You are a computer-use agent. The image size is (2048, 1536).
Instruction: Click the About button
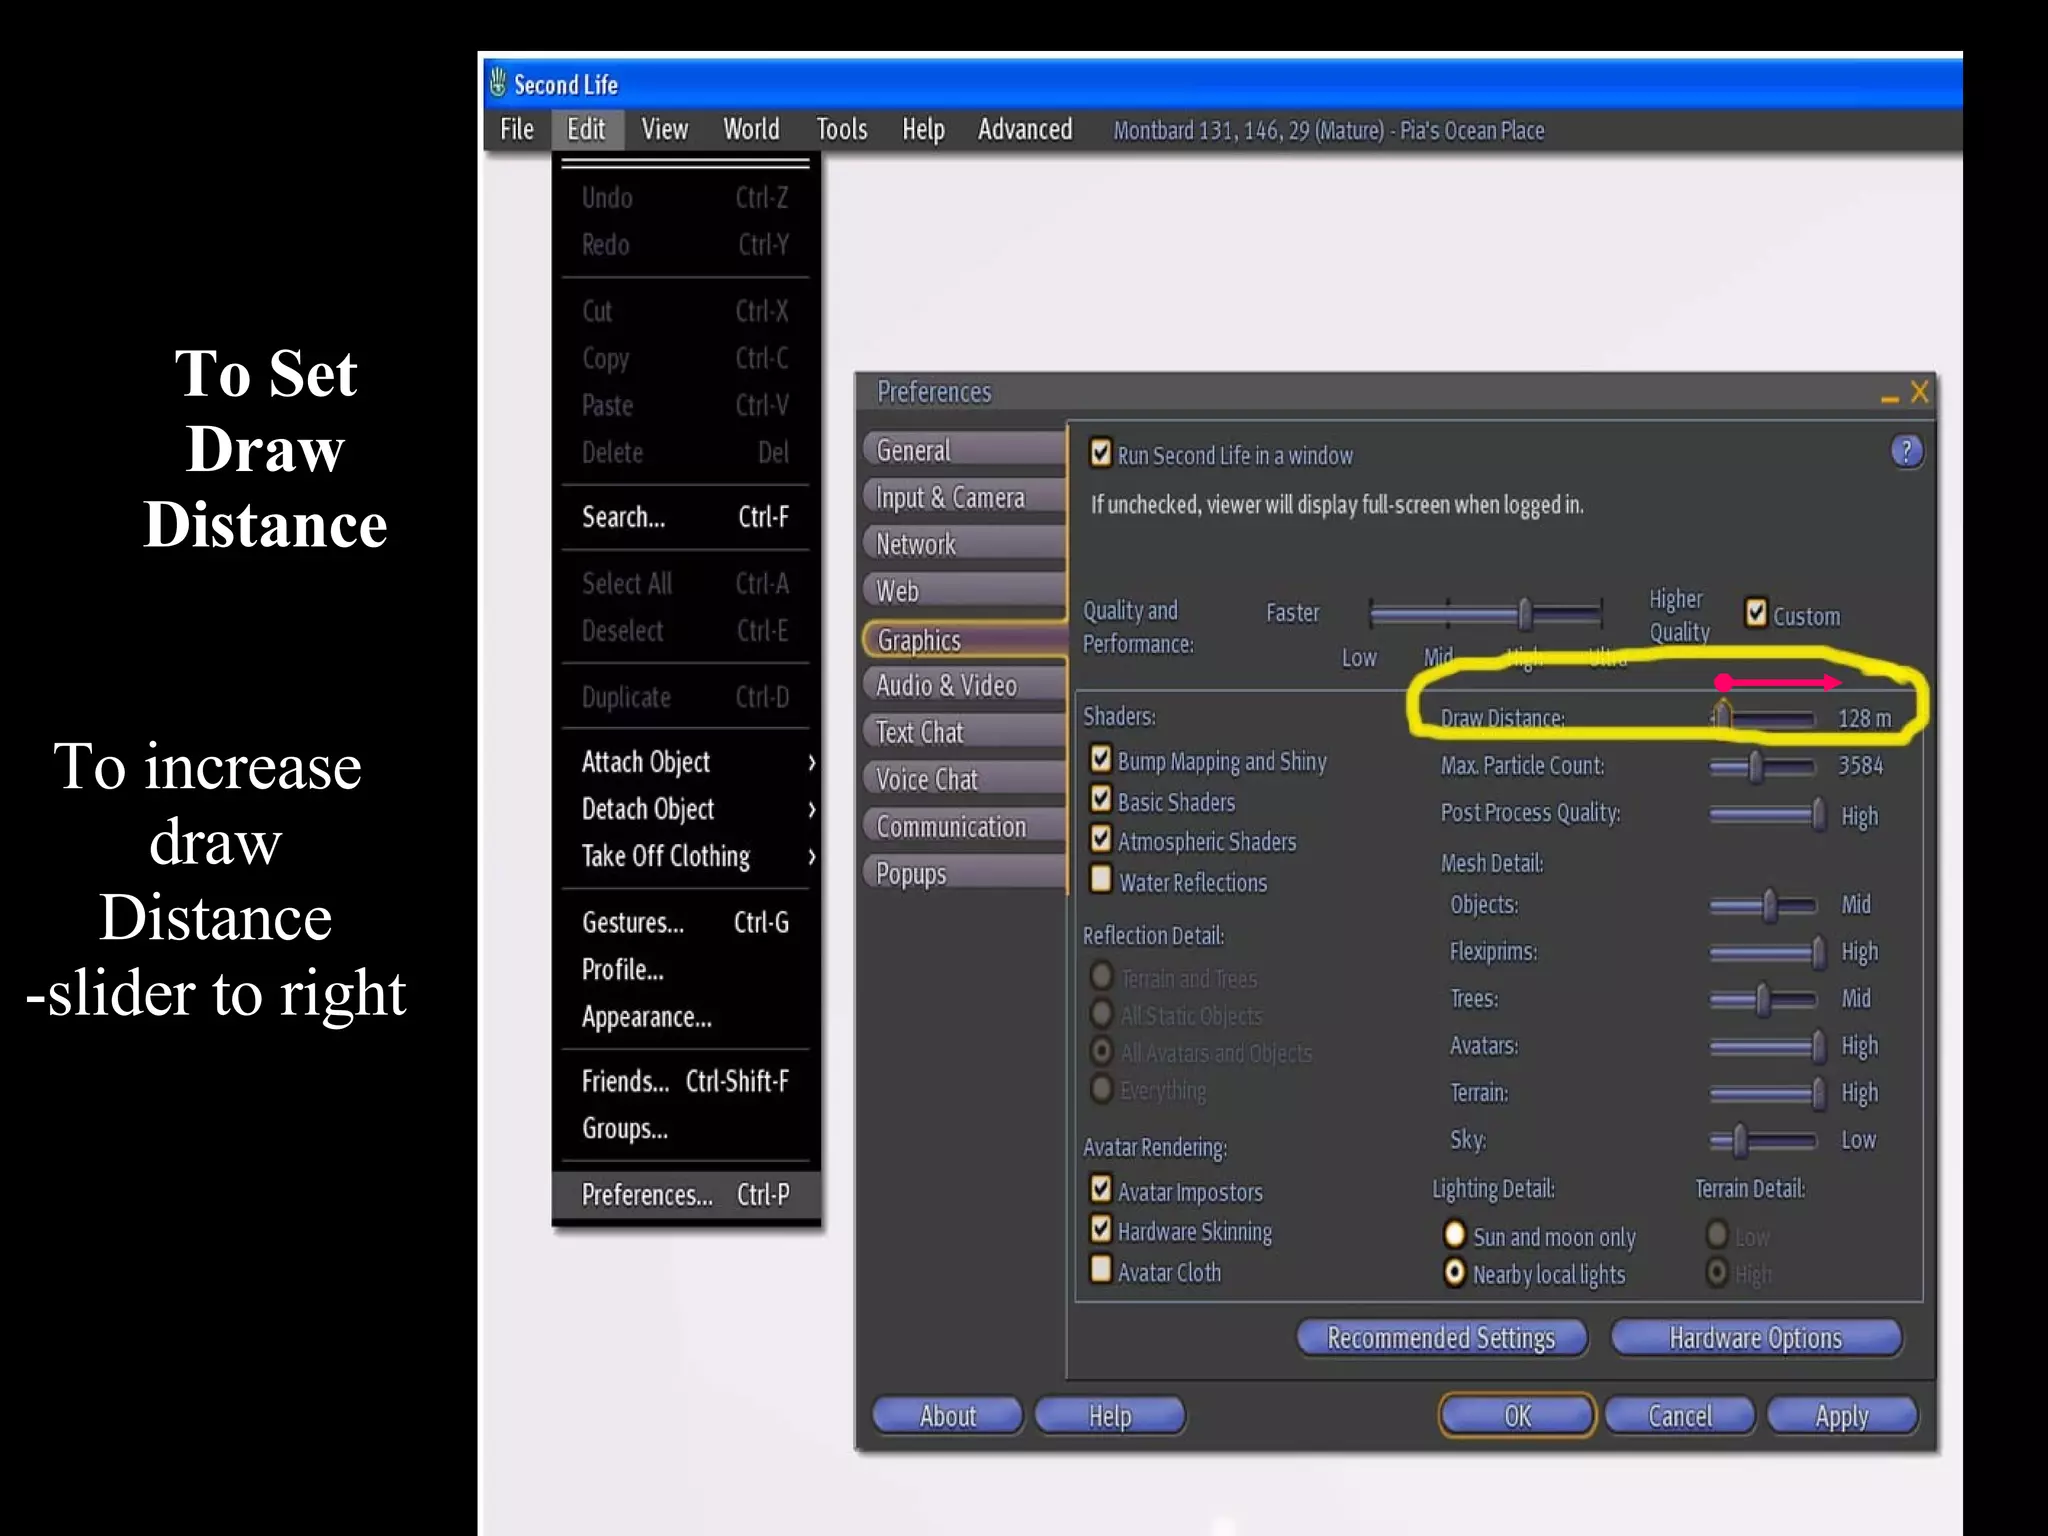coord(947,1416)
